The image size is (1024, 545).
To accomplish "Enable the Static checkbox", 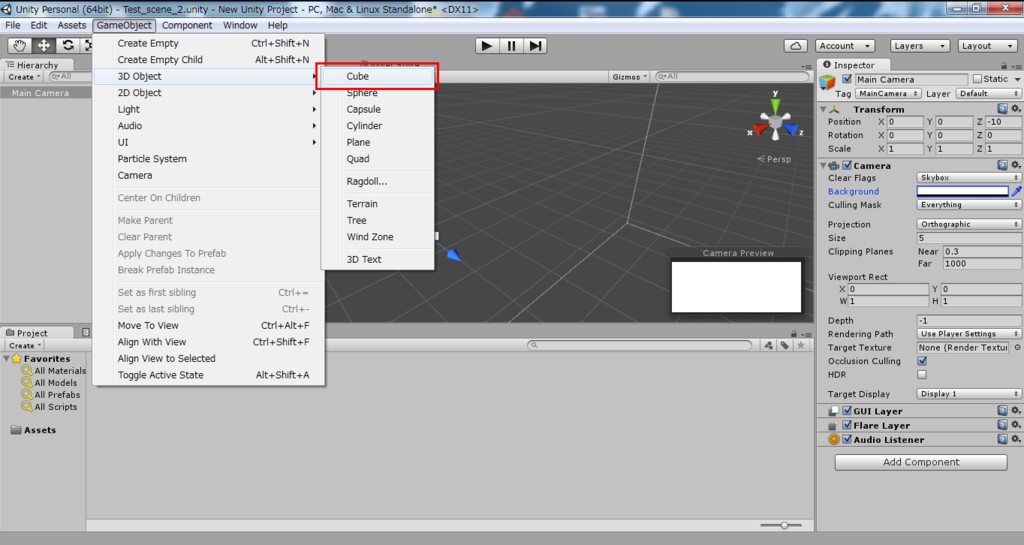I will pyautogui.click(x=978, y=79).
